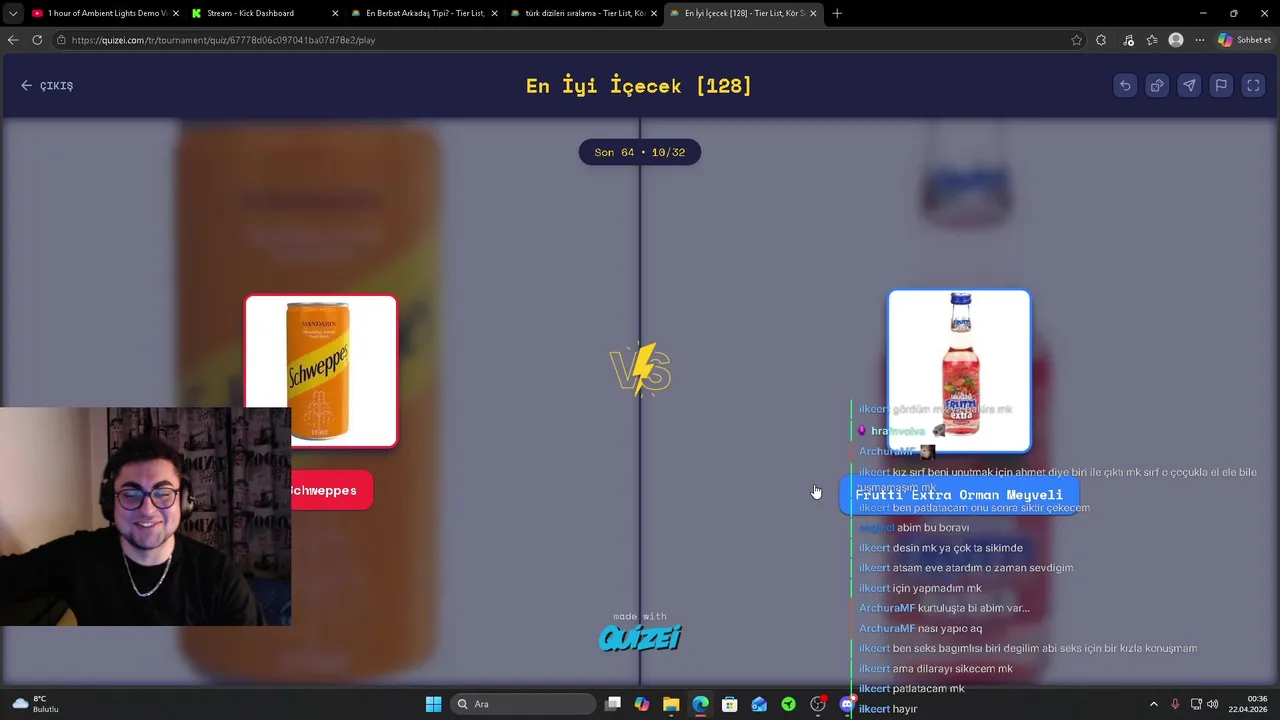
Task: Report the quiz with the flag icon
Action: click(1221, 86)
